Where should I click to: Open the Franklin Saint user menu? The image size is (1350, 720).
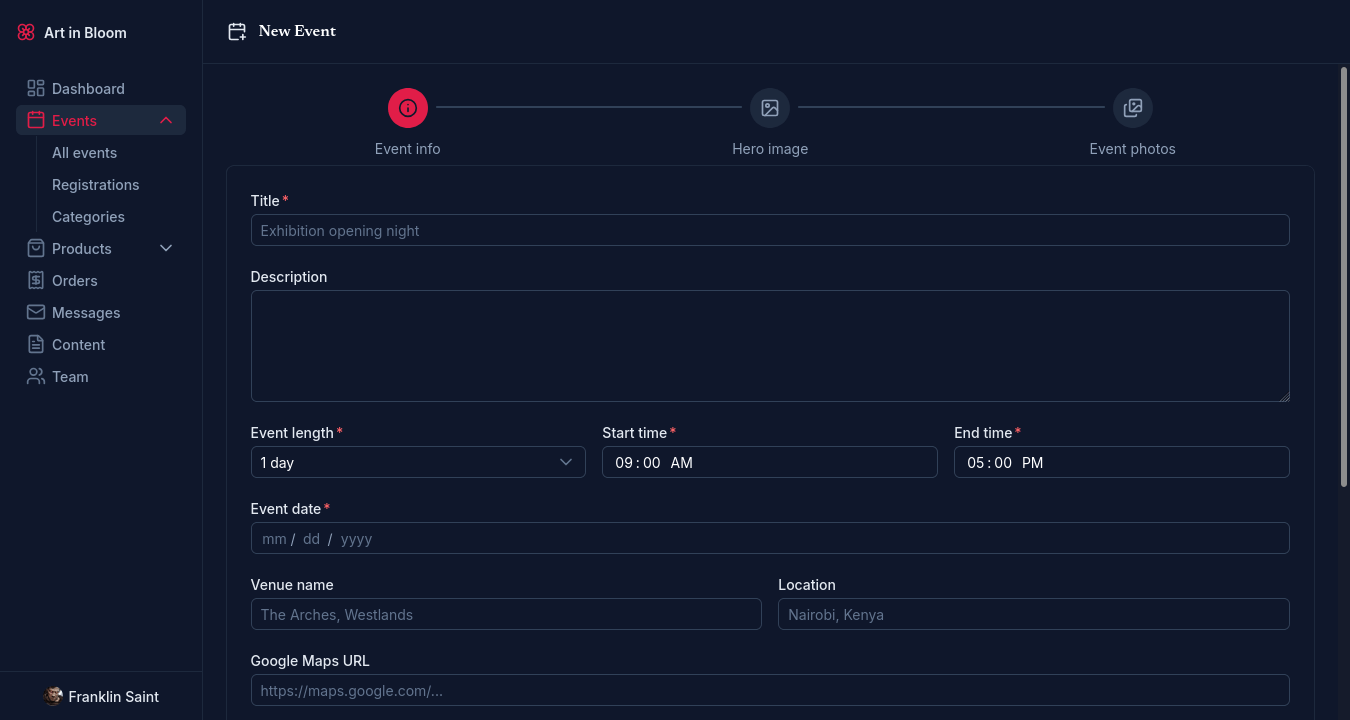point(101,696)
